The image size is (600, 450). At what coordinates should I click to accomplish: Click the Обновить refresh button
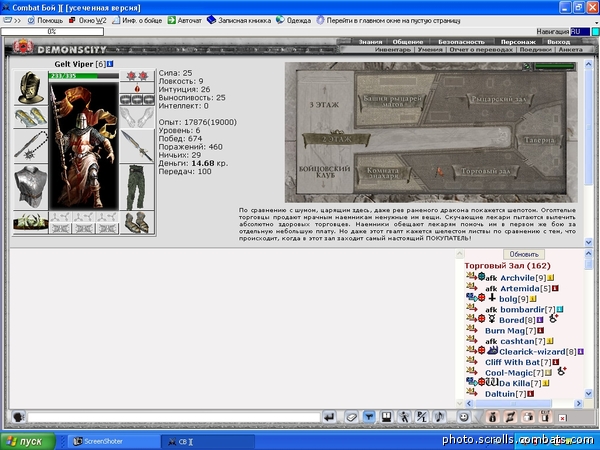(x=524, y=254)
